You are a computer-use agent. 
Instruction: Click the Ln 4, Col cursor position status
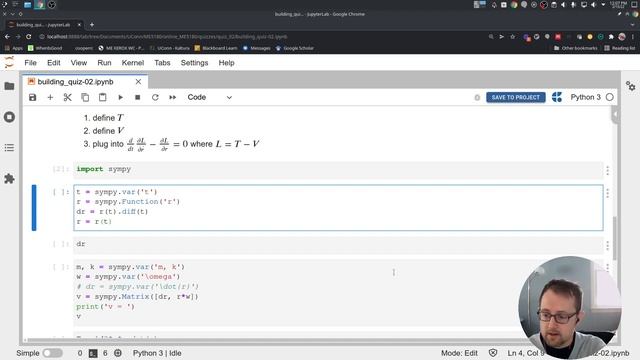click(x=526, y=353)
